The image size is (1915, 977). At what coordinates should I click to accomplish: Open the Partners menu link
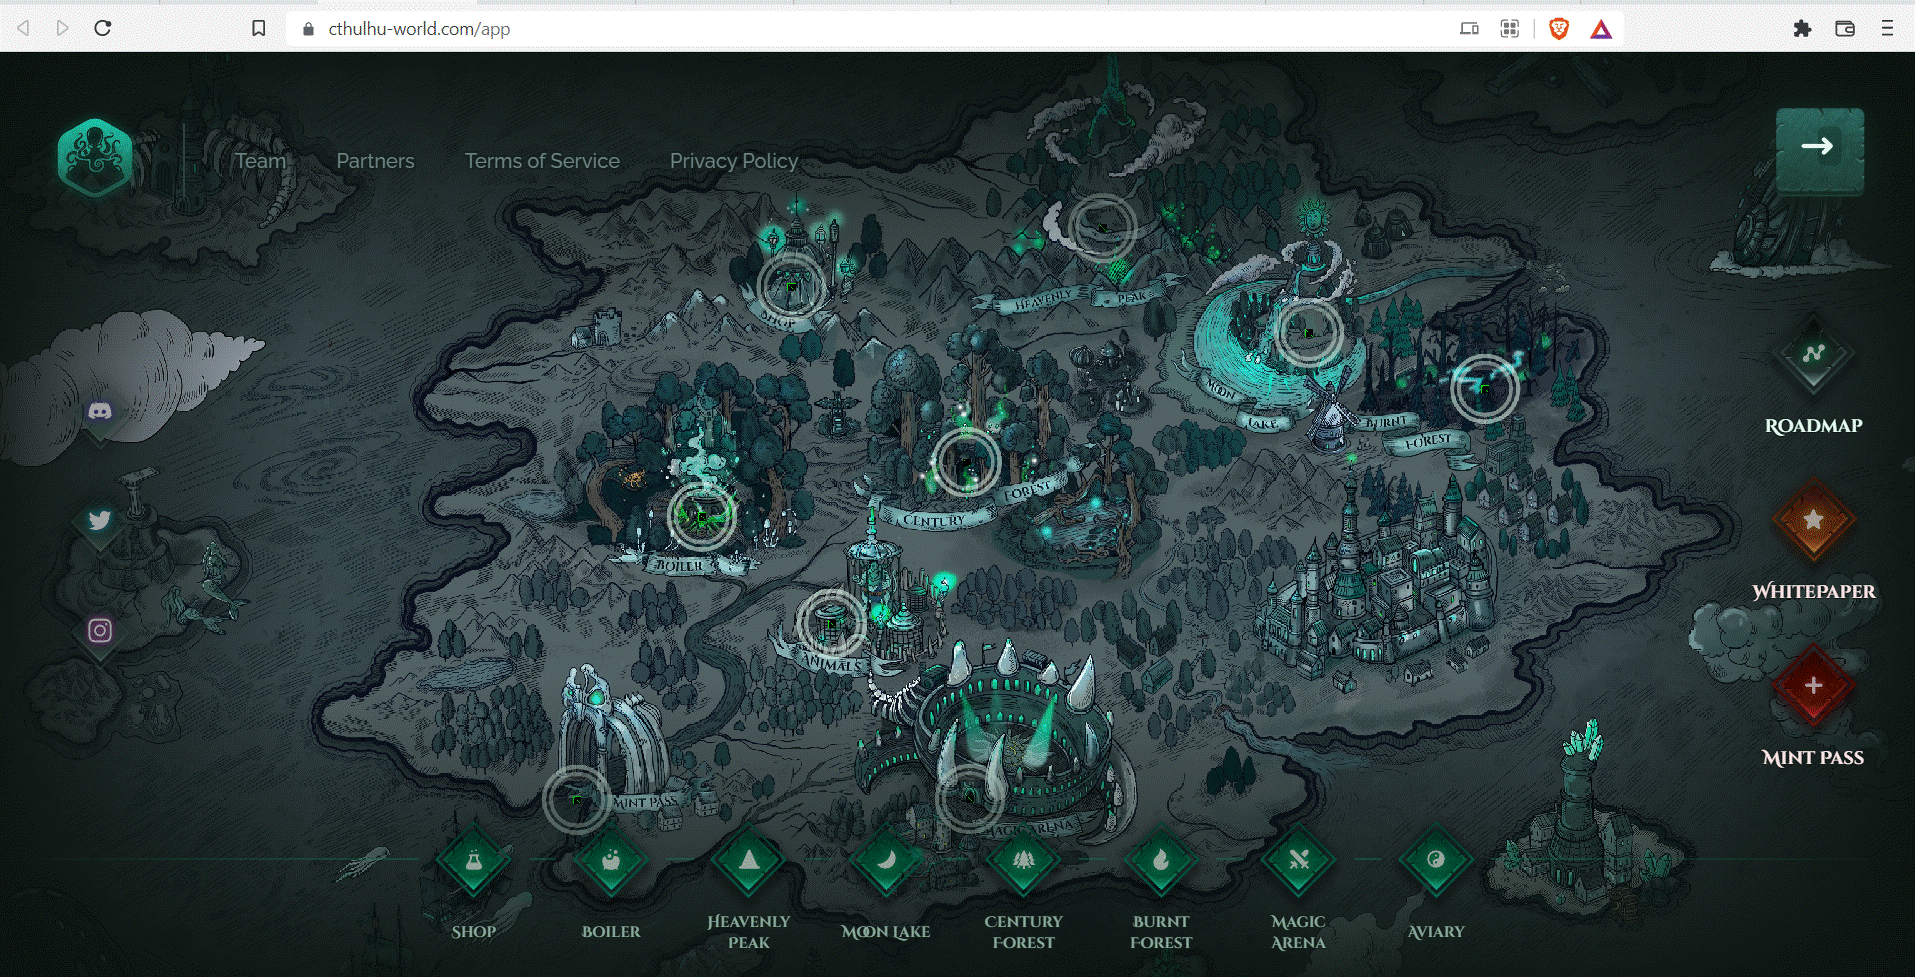375,161
